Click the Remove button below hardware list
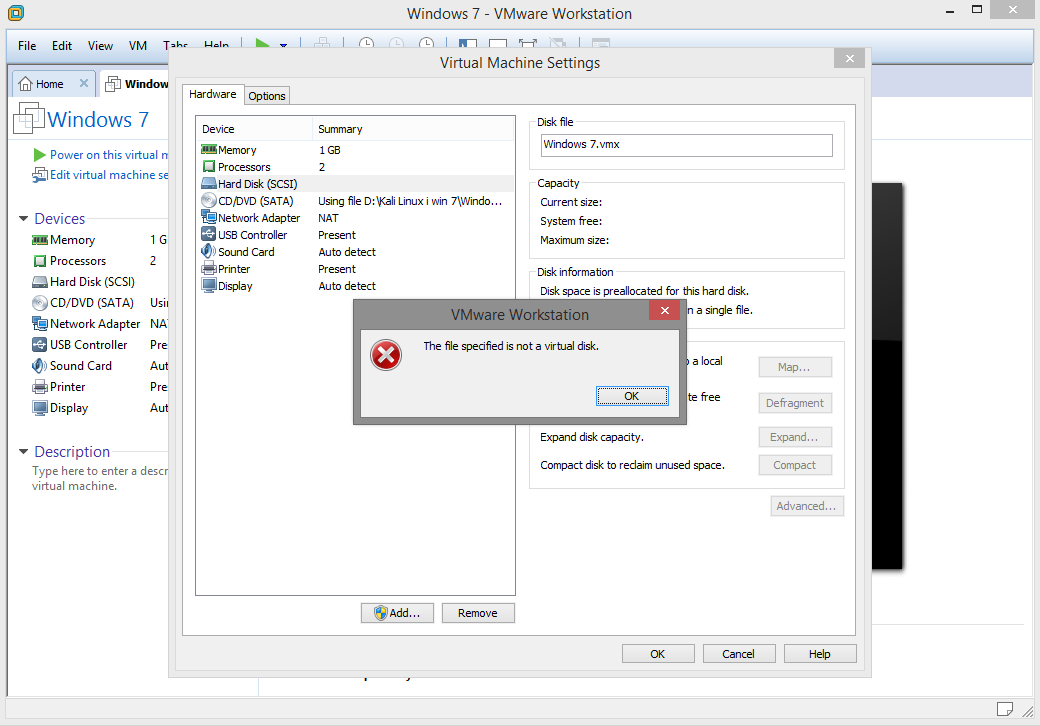 477,613
